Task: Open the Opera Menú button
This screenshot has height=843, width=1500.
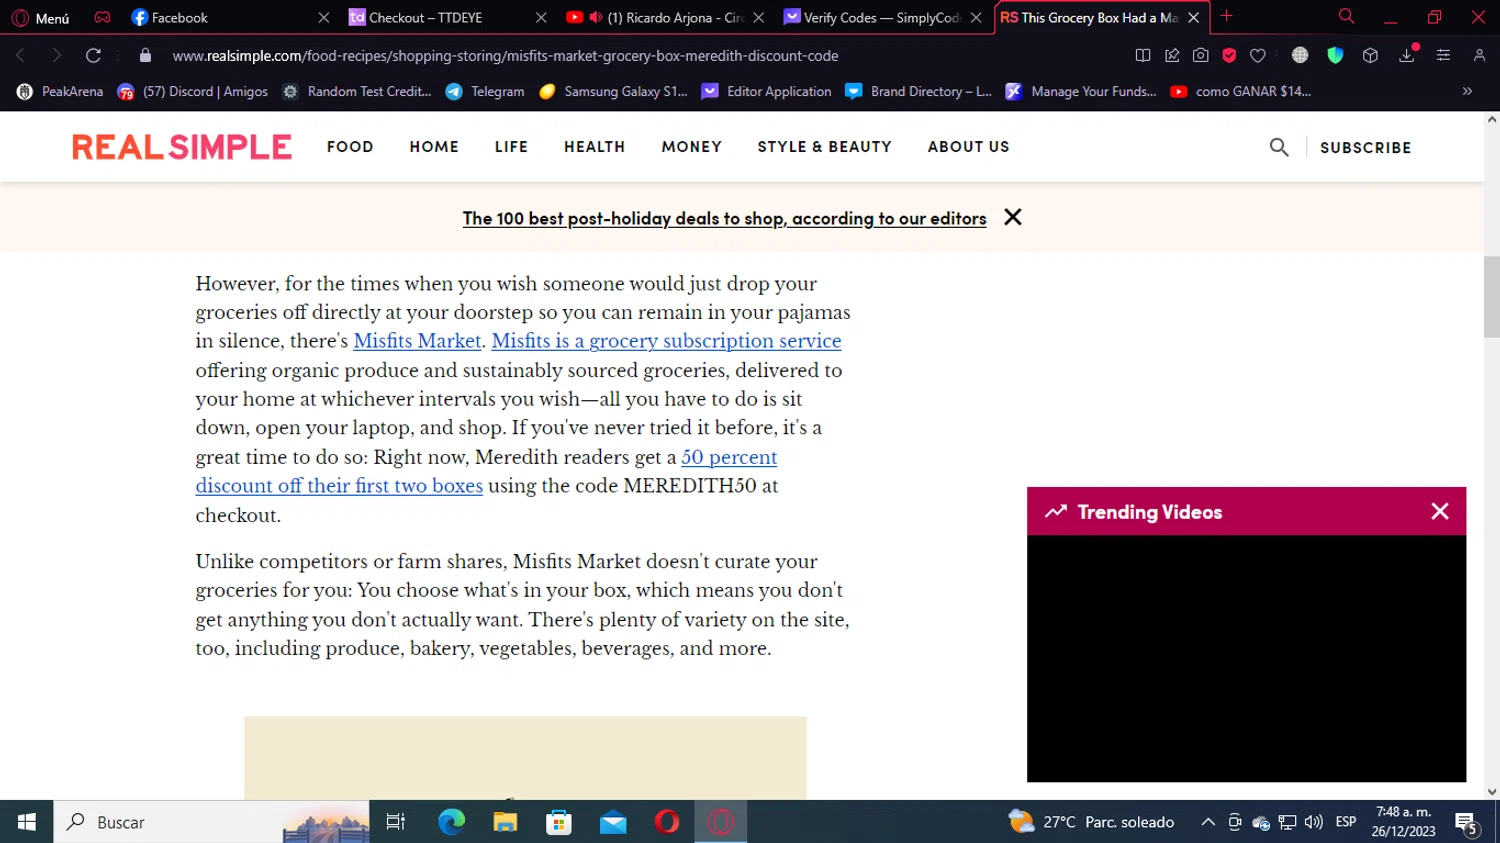Action: 40,18
